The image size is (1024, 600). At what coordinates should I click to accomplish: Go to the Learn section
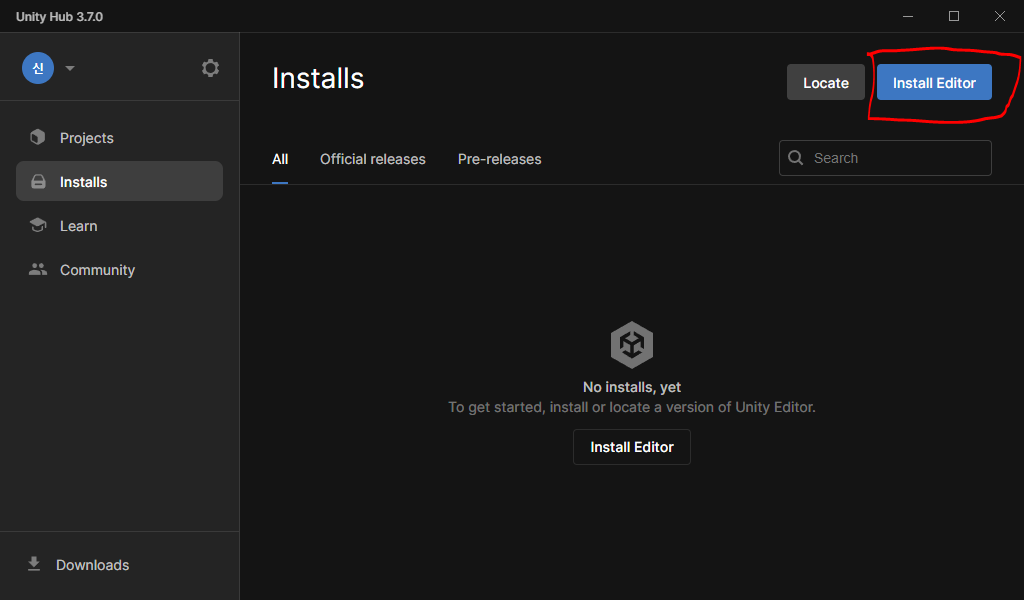(x=78, y=226)
